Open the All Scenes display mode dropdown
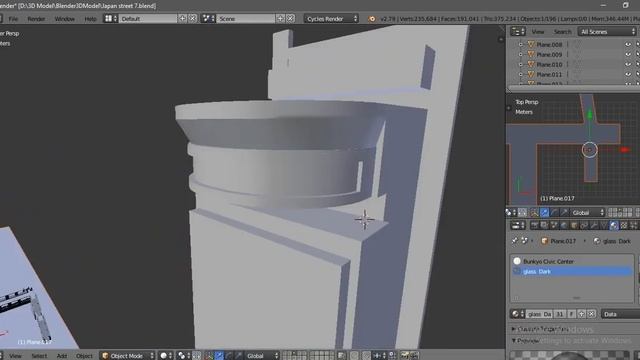 tap(607, 31)
